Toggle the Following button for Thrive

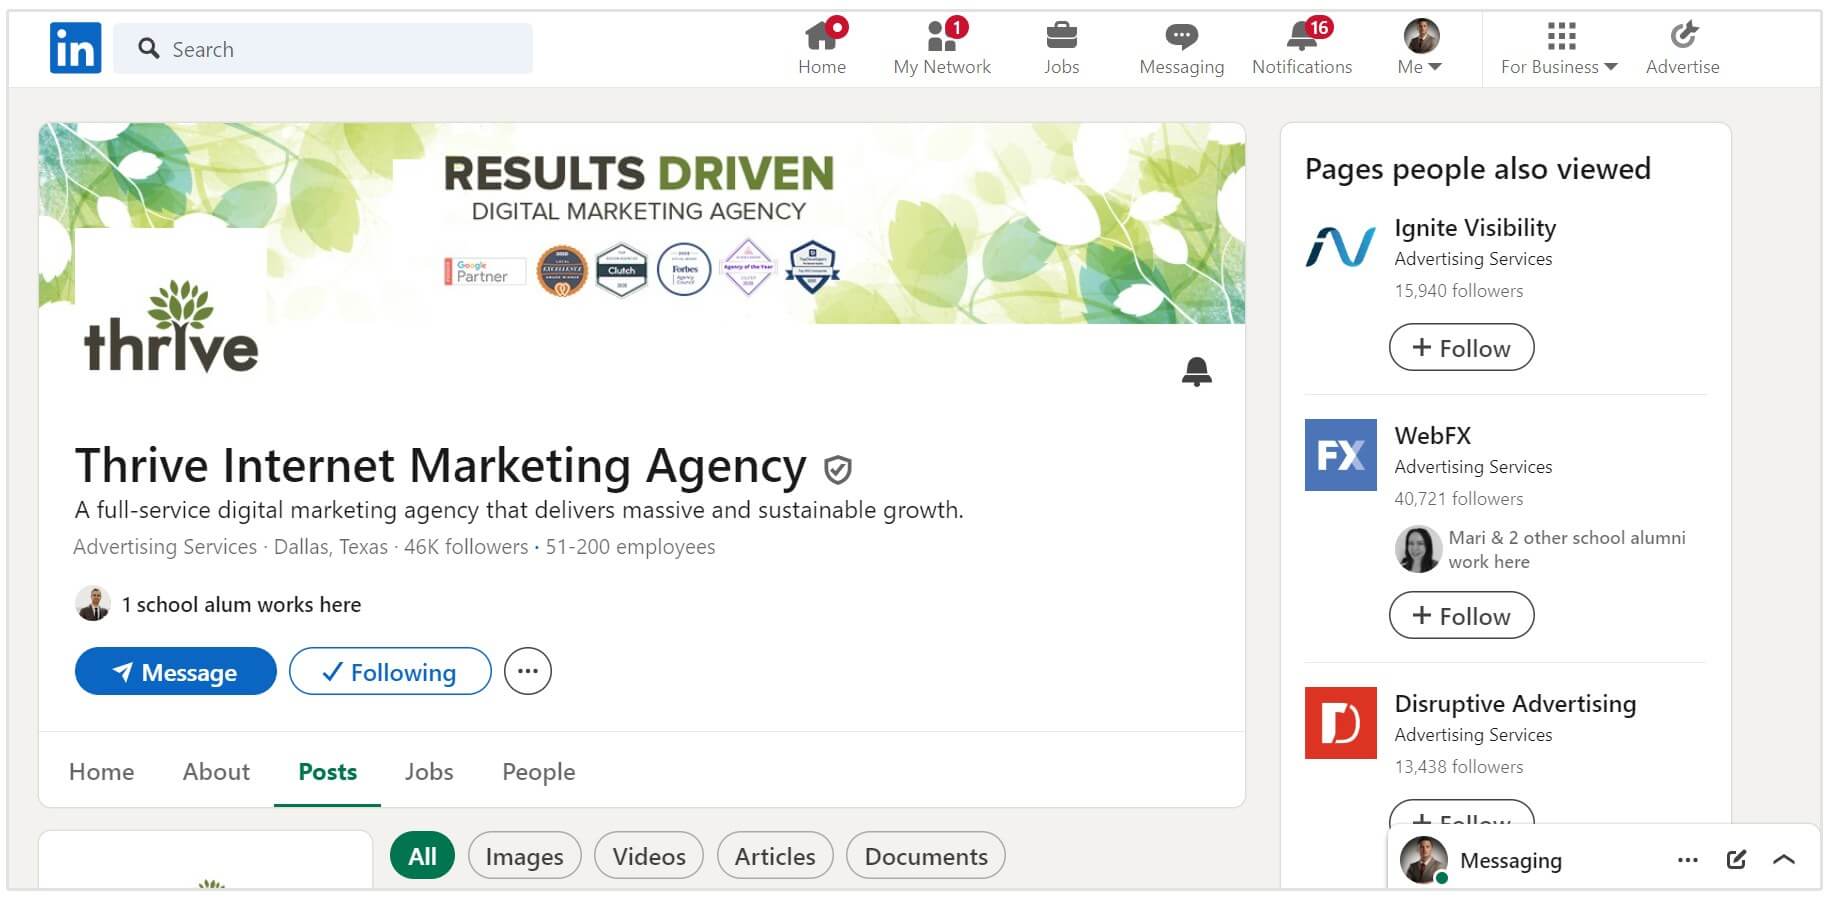390,671
